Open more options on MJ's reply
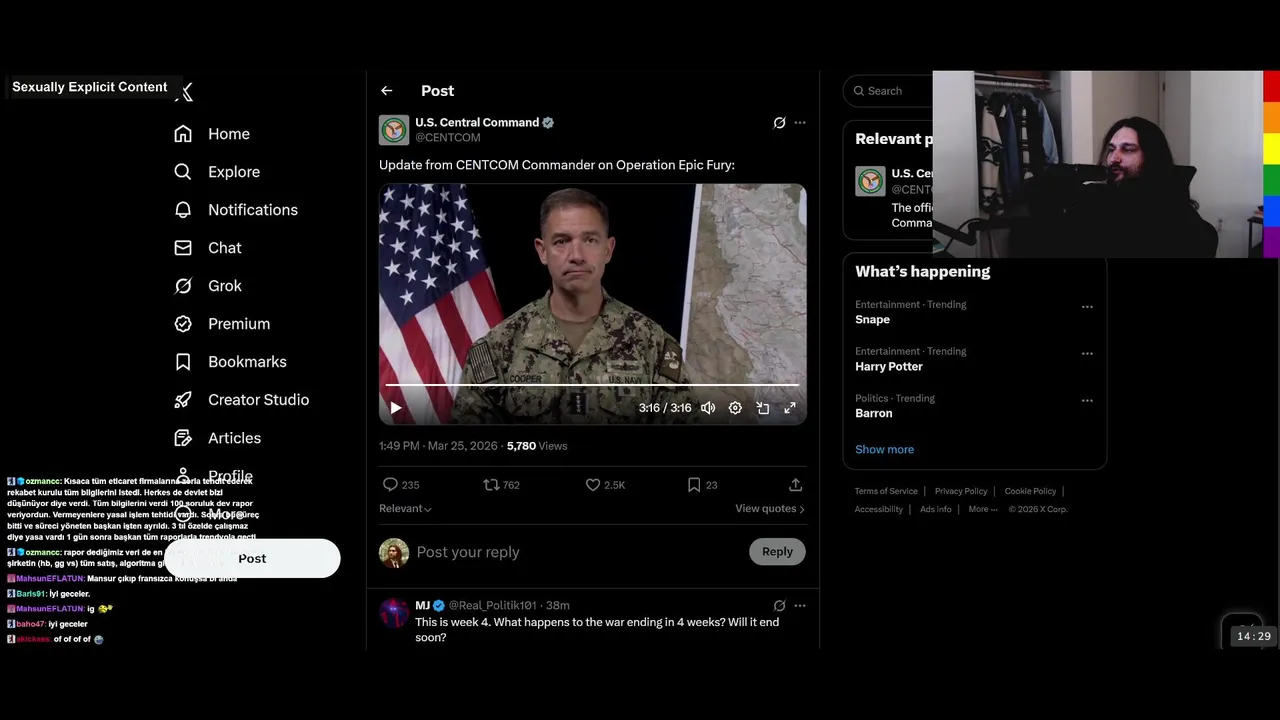1280x720 pixels. [800, 606]
